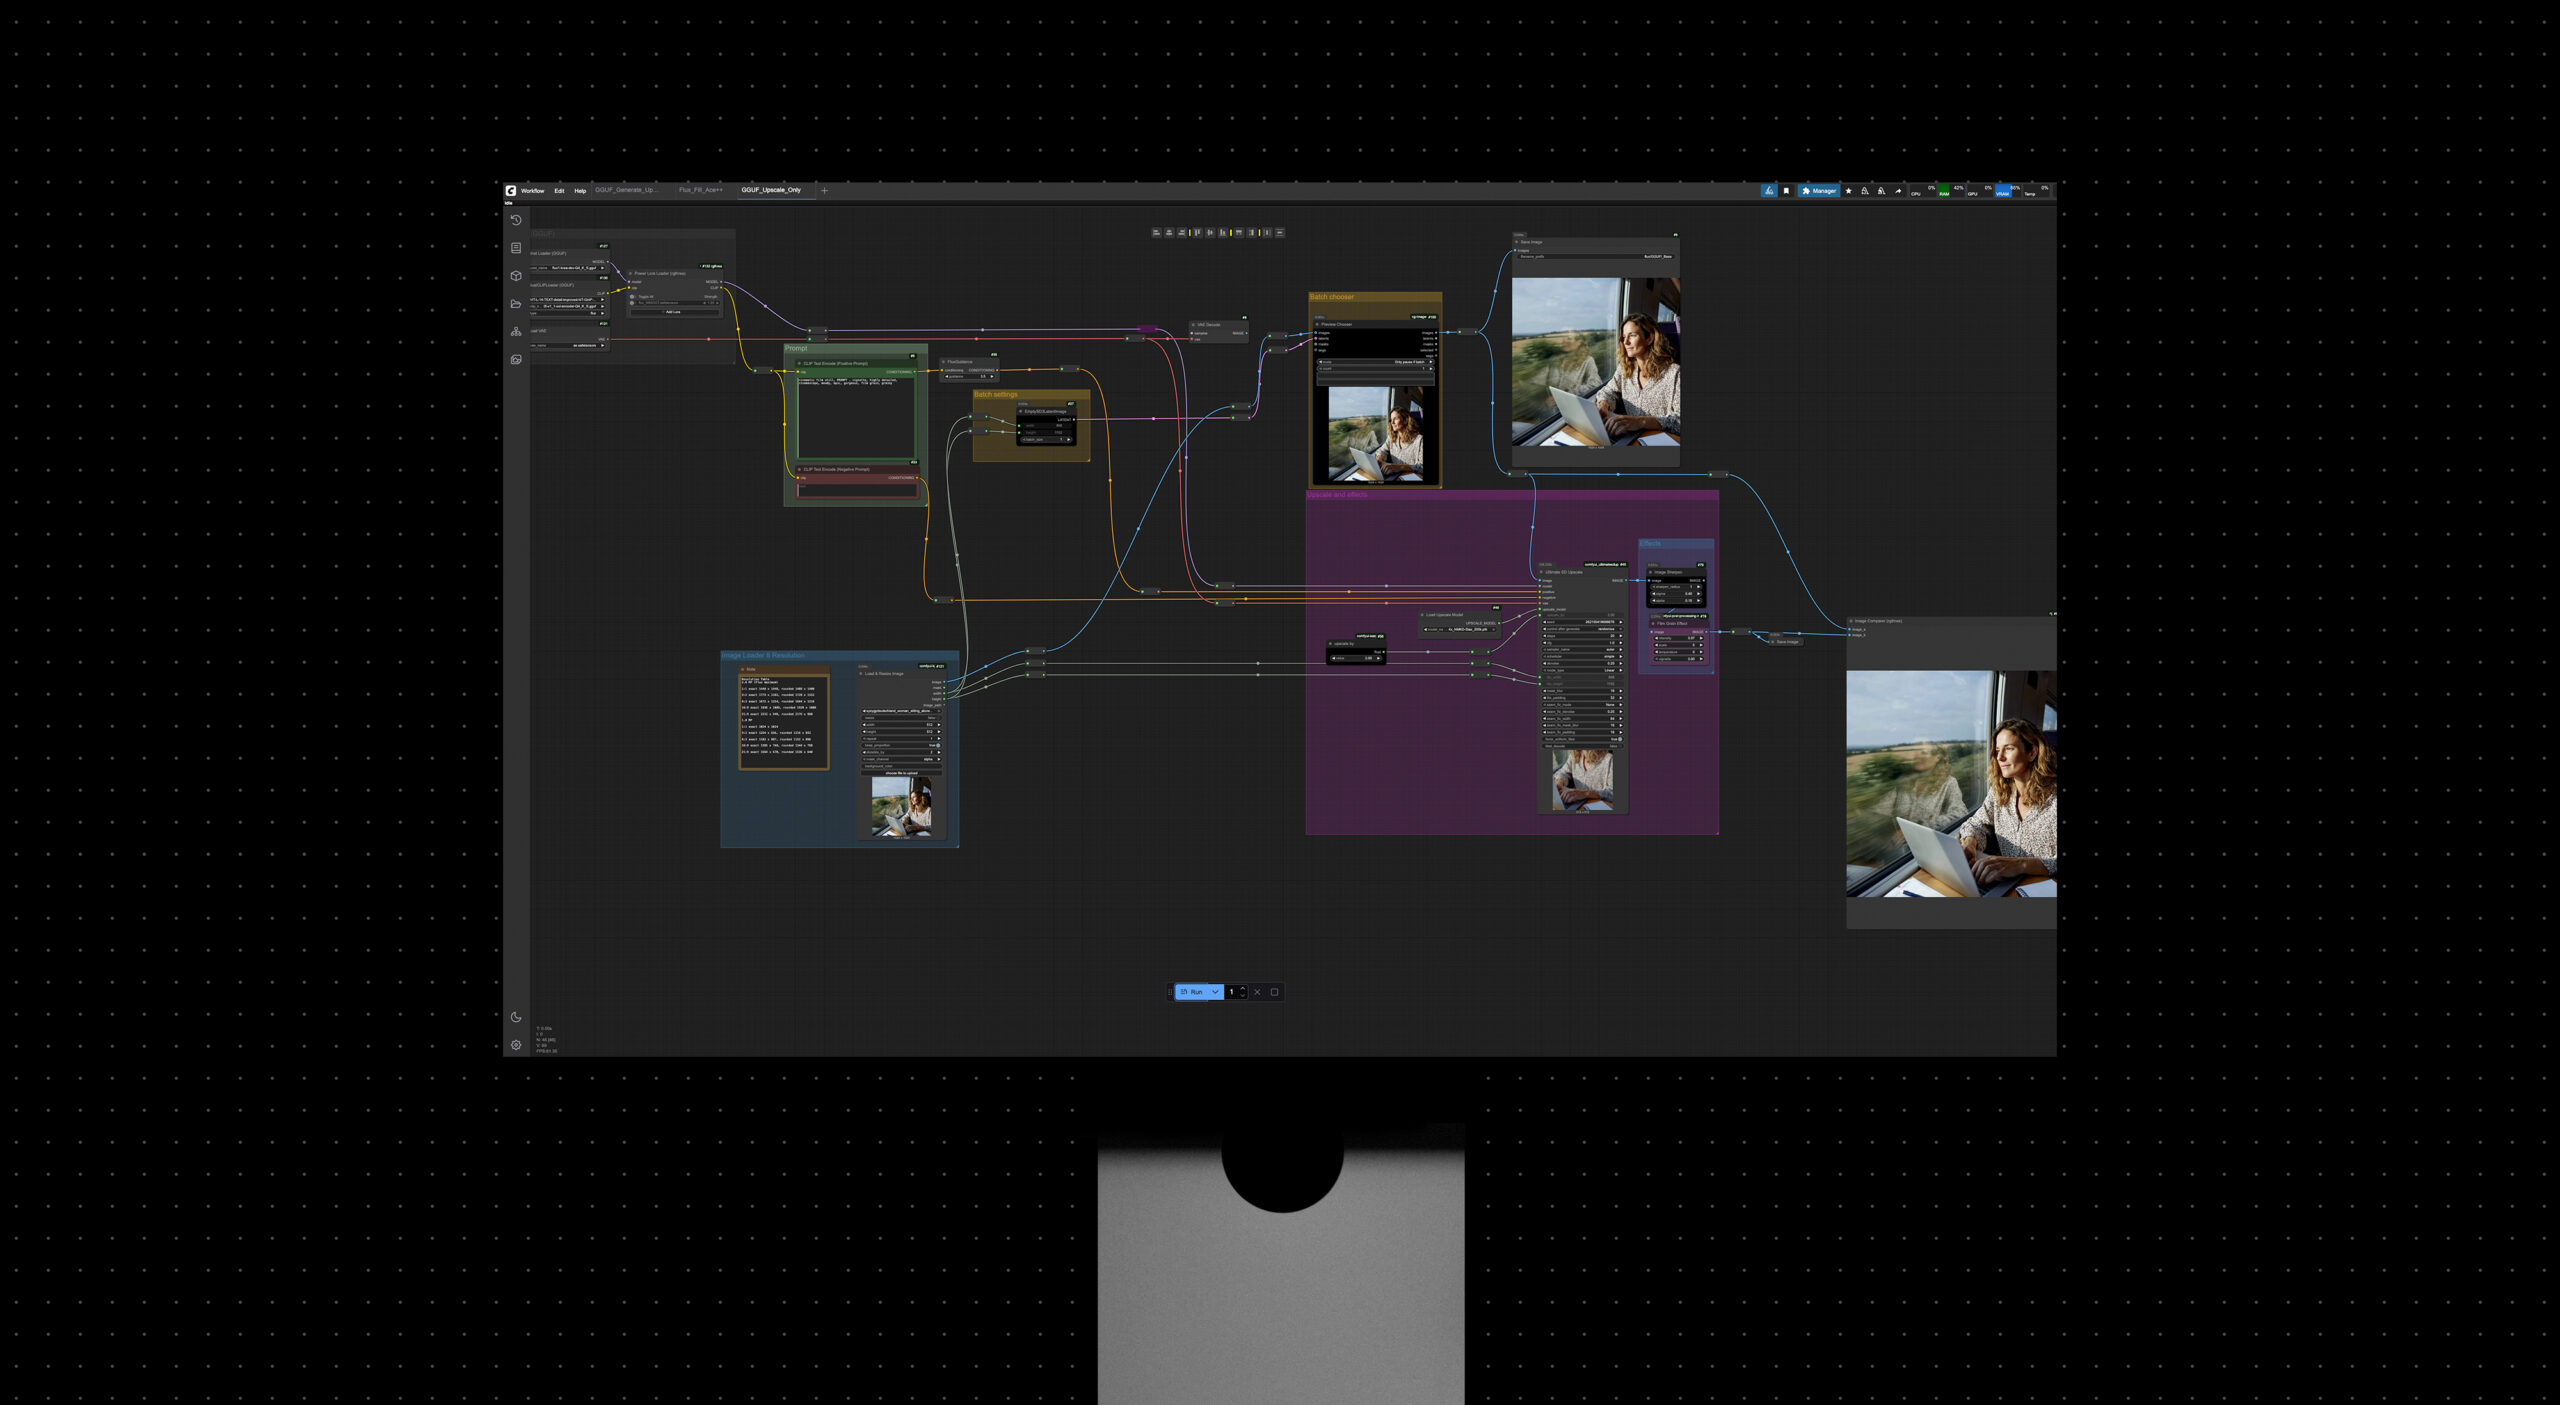
Task: Open the node library sidebar icon
Action: [516, 248]
